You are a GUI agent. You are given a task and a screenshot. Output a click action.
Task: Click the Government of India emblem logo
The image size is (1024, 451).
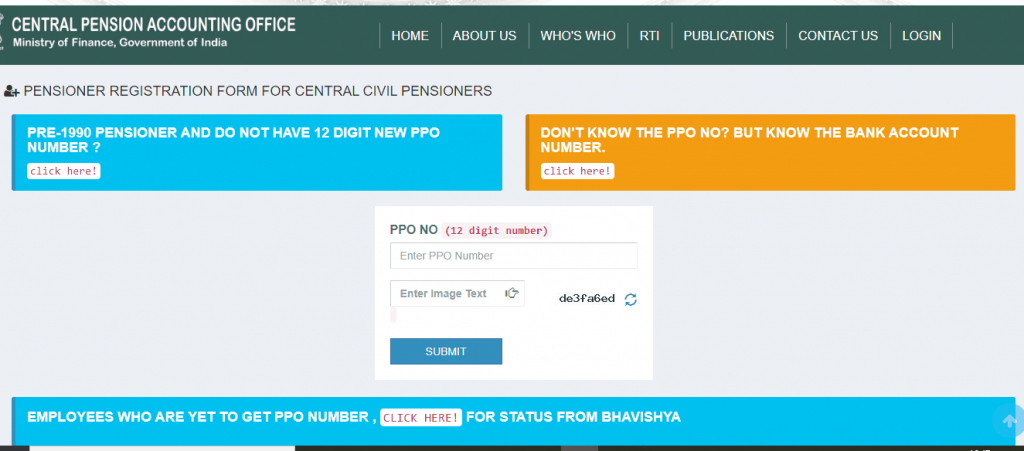[5, 30]
